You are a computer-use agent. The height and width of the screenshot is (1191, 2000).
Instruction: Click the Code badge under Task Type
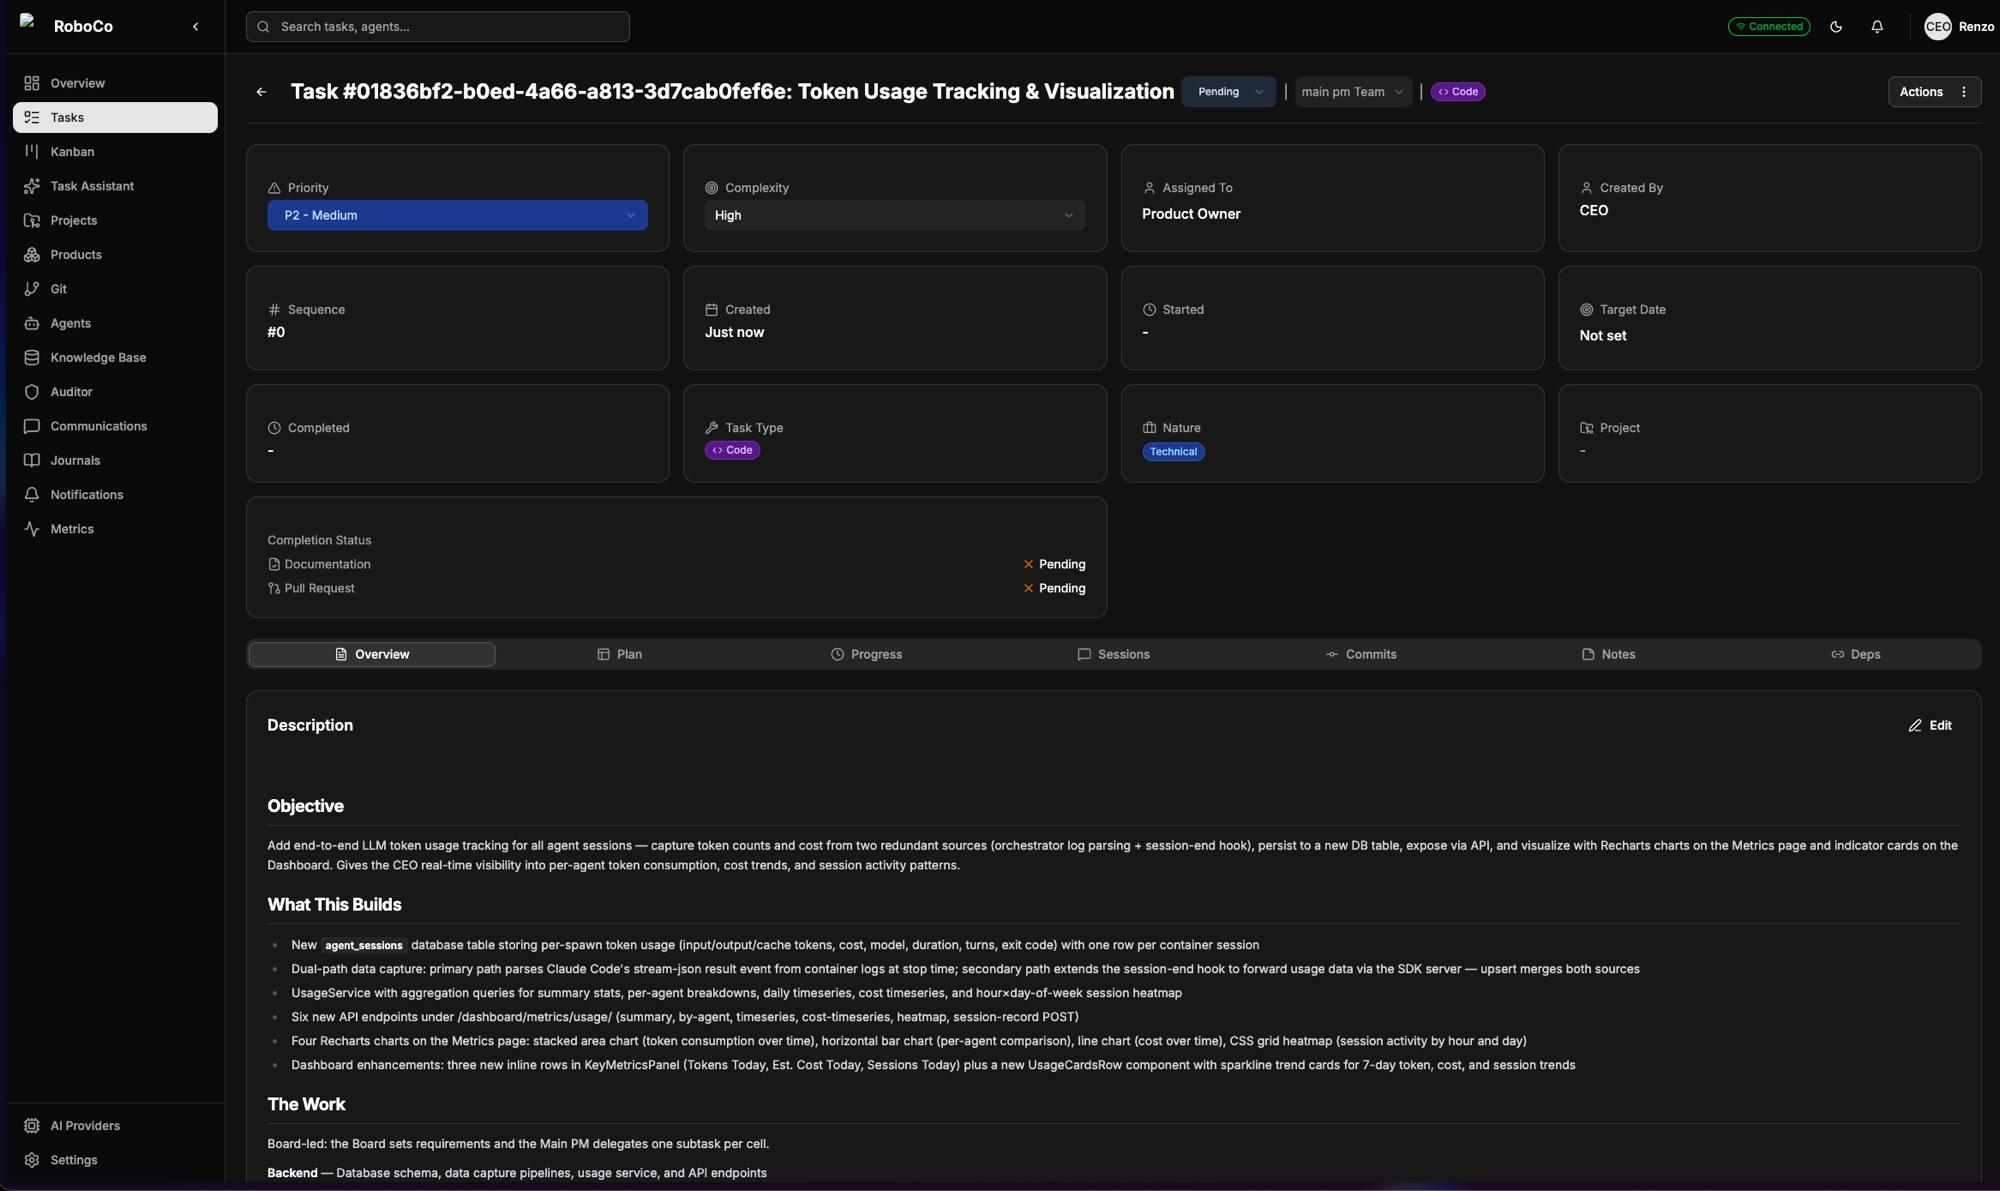pyautogui.click(x=732, y=450)
